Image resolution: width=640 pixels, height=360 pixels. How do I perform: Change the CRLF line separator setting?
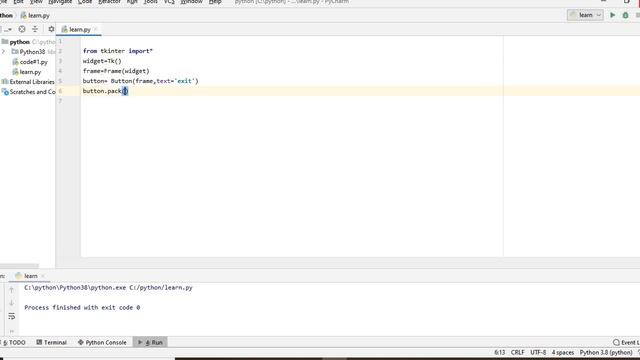click(518, 352)
